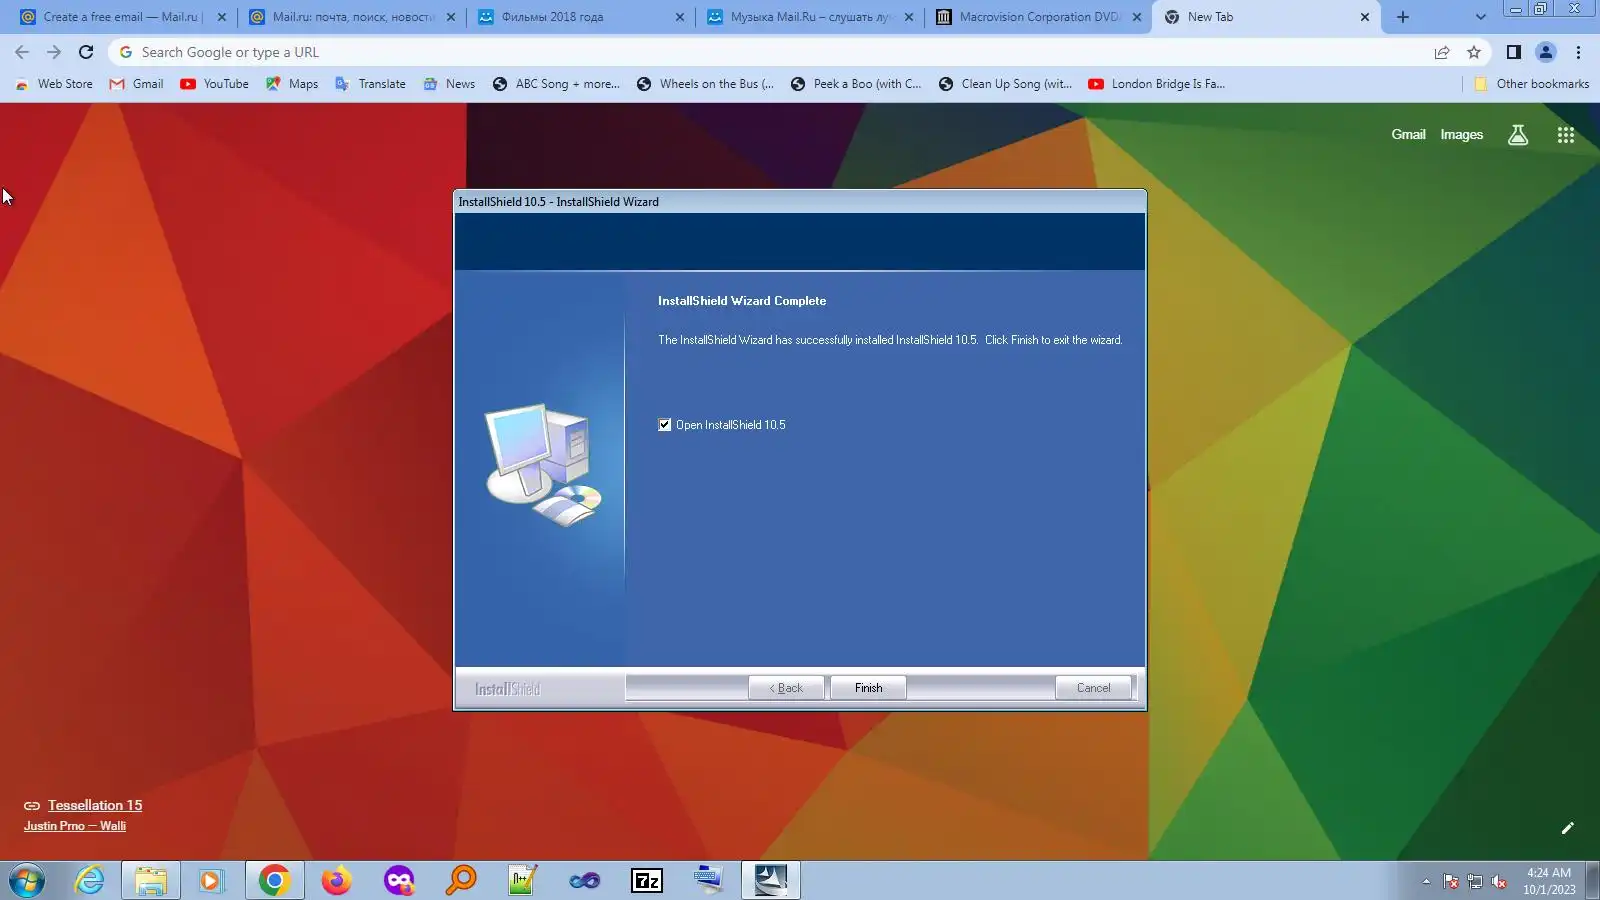Open a new tab with the plus button
Viewport: 1600px width, 900px height.
(x=1403, y=17)
